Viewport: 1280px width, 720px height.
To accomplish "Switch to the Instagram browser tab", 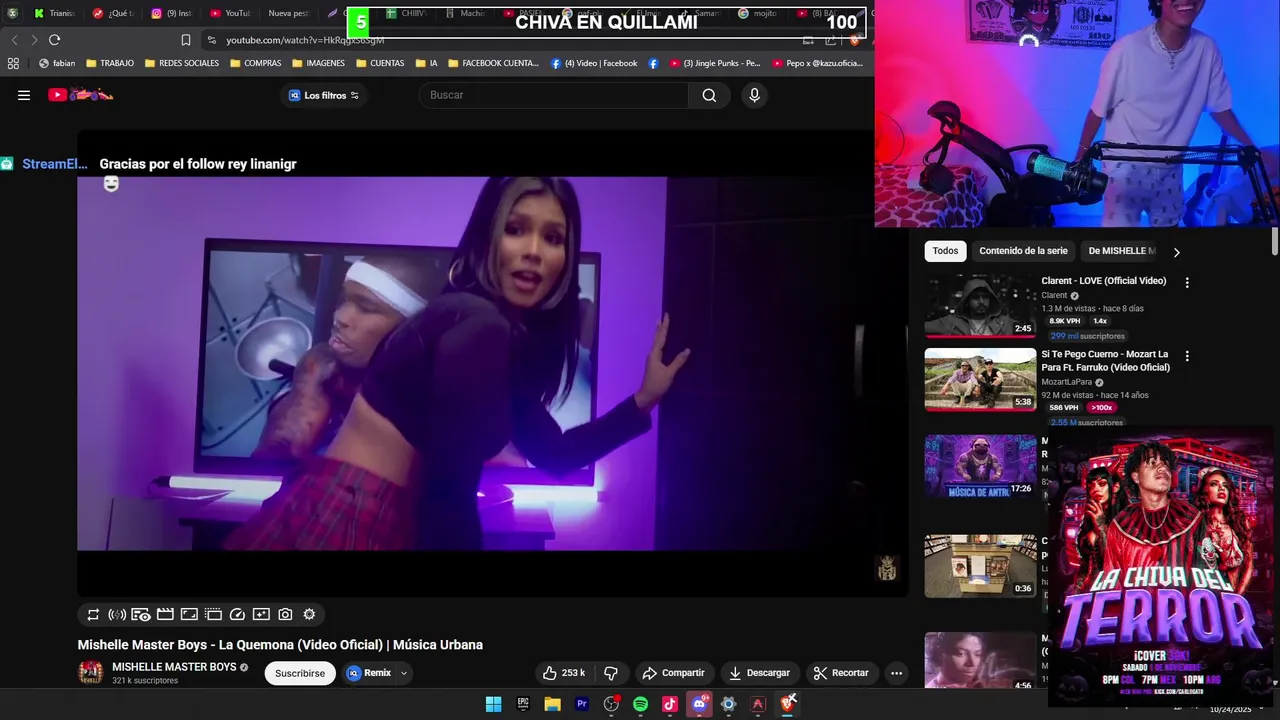I will [x=170, y=13].
